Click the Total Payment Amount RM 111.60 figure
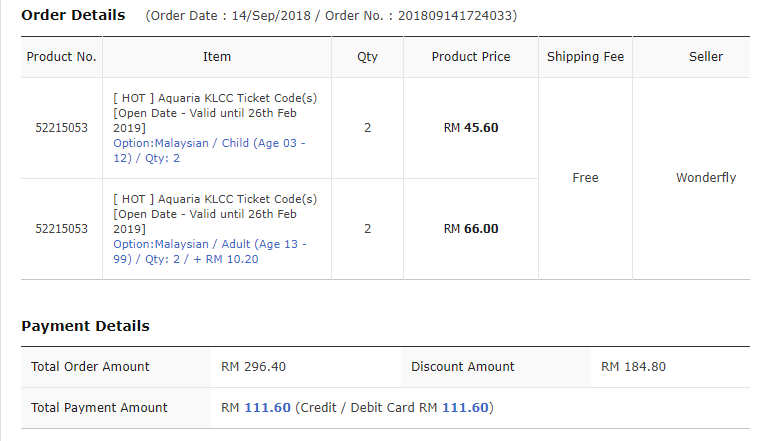This screenshot has width=761, height=441. pos(256,408)
